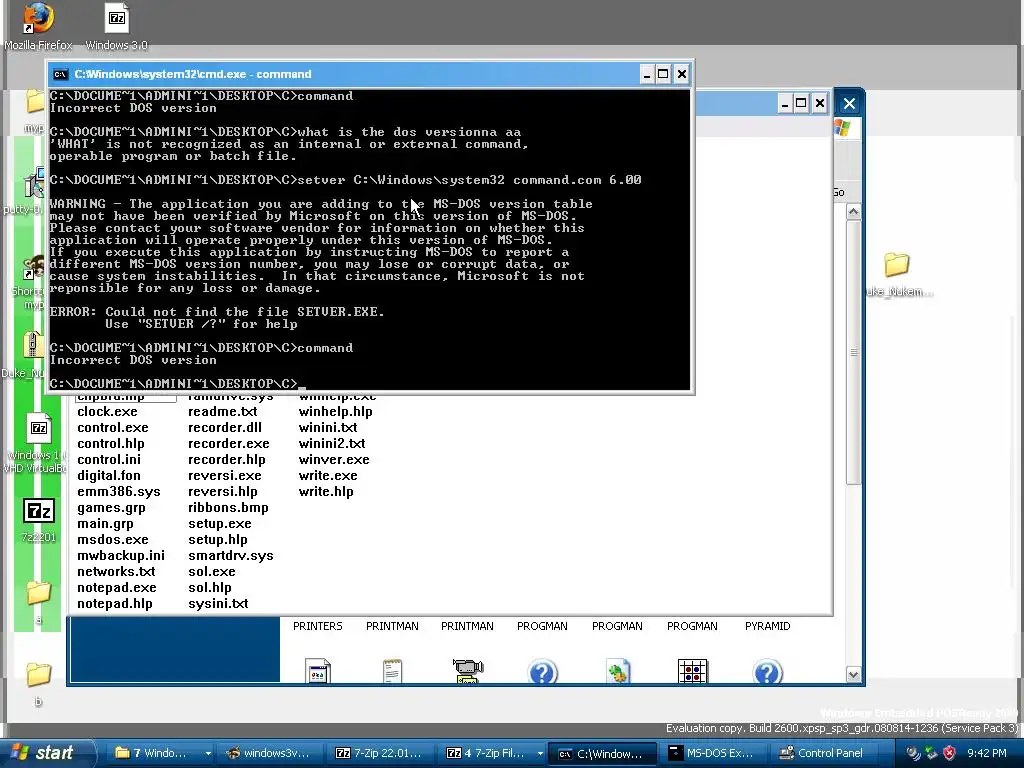
Task: Switch to the 7-Zip 22.01 taskbar button
Action: click(x=379, y=753)
